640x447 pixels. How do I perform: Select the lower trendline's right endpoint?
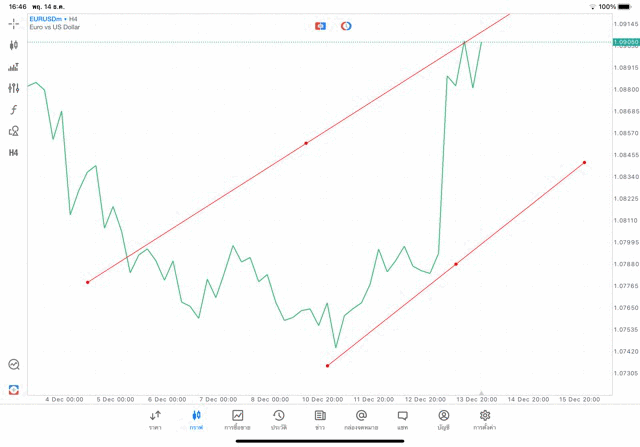point(584,162)
